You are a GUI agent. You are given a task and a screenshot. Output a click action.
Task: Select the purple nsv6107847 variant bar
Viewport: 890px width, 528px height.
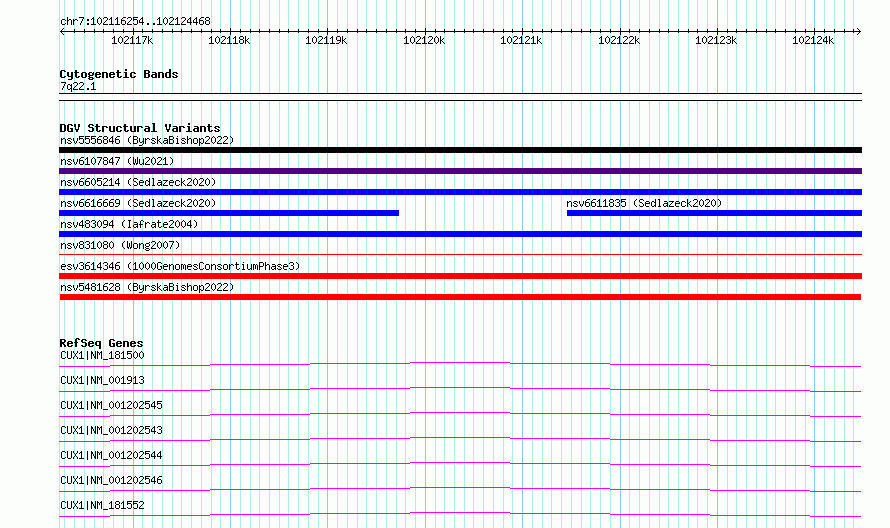click(x=460, y=171)
